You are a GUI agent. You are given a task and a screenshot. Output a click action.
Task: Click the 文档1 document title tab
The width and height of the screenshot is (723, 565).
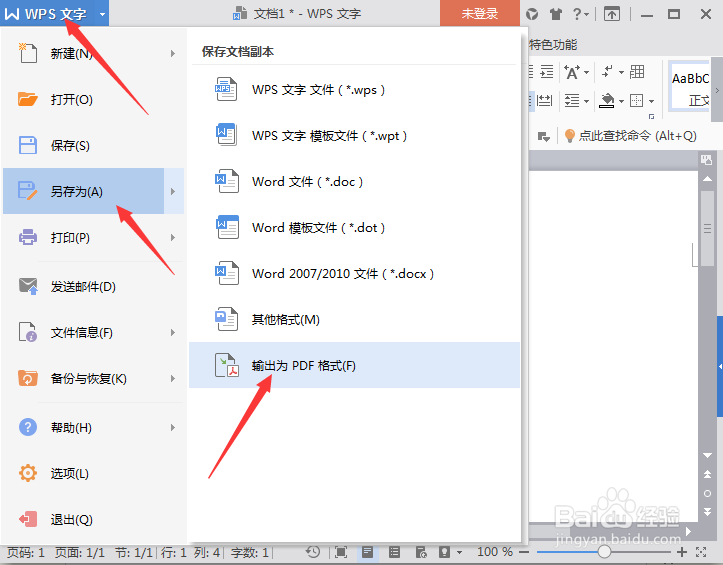(x=297, y=13)
